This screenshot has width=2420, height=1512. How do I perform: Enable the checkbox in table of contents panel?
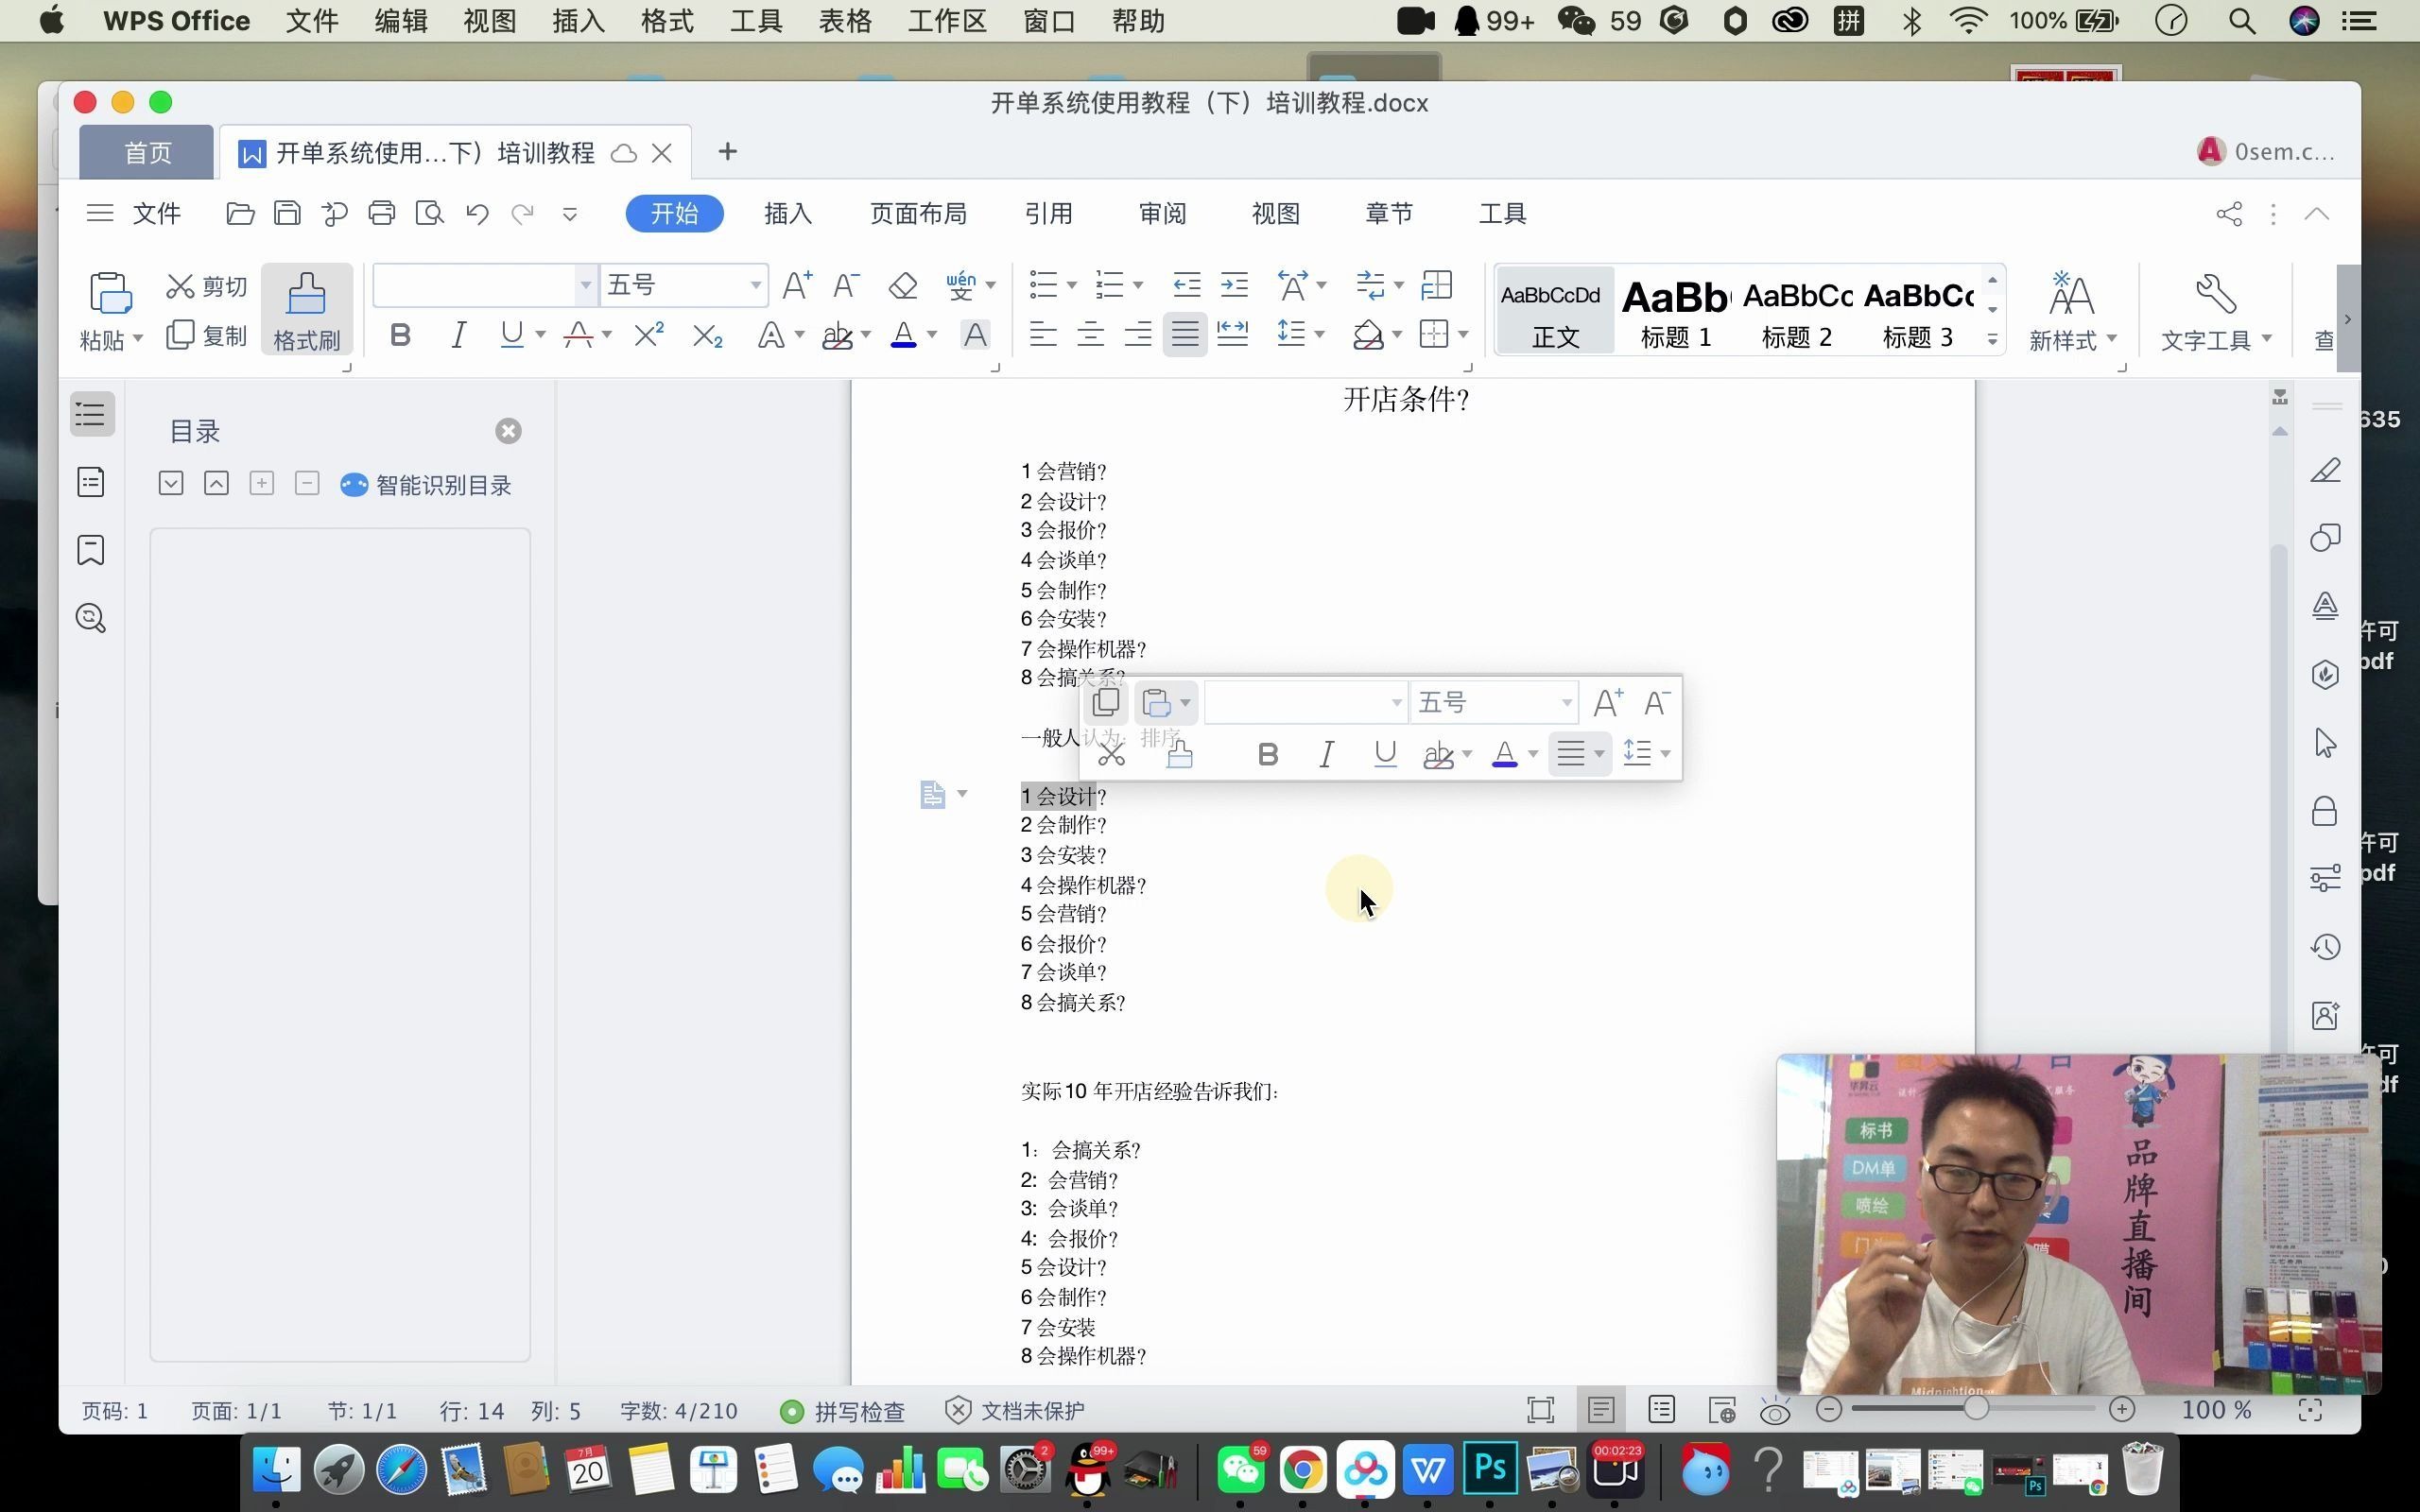[x=171, y=484]
